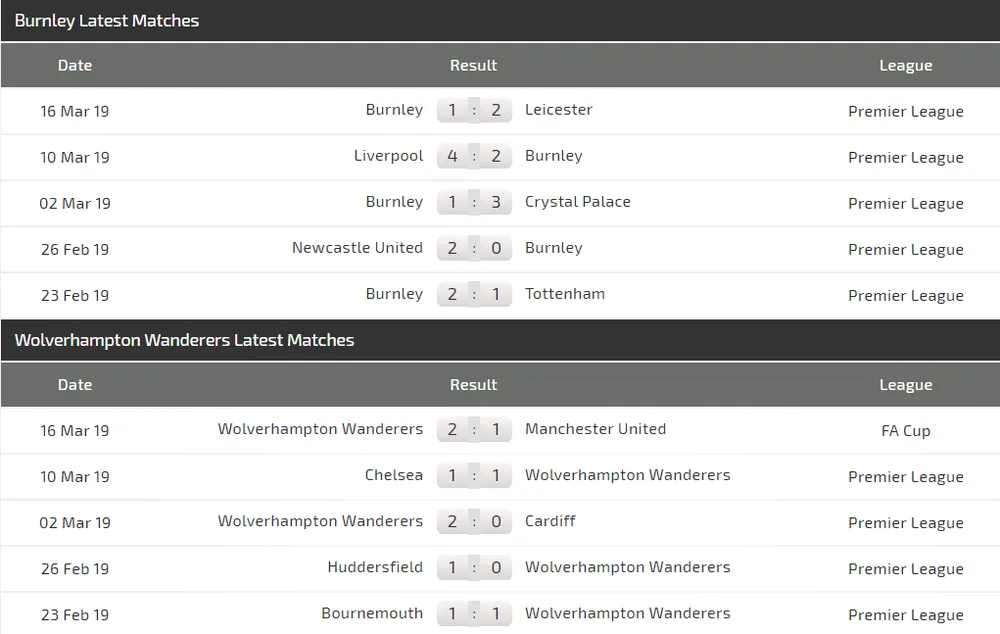Open the Crystal Palace team page
The image size is (1000, 634).
[x=578, y=202]
